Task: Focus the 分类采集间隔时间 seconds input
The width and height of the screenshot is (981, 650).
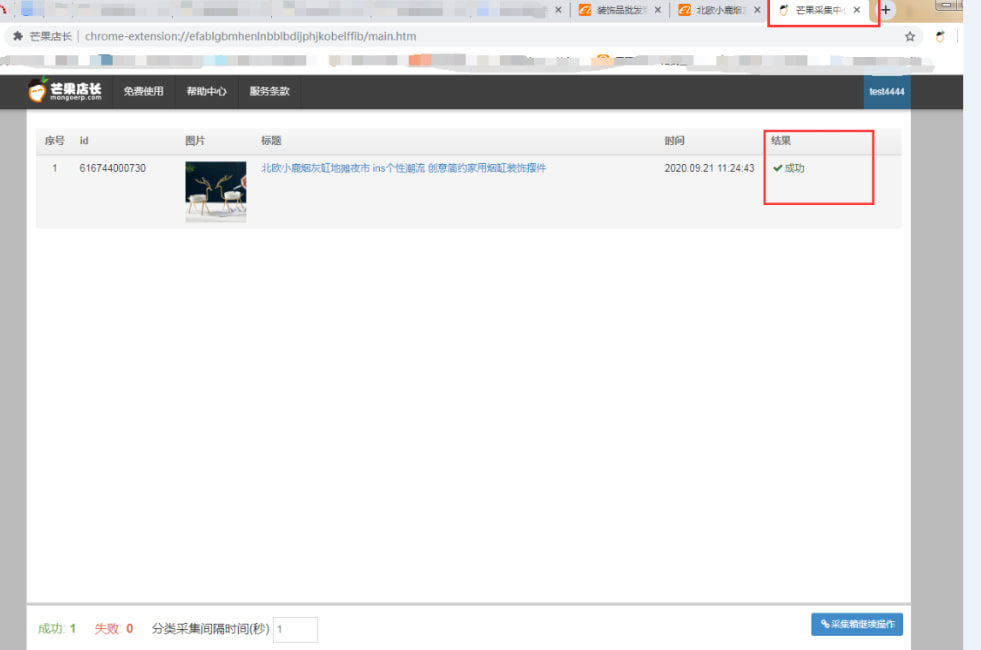Action: tap(295, 629)
